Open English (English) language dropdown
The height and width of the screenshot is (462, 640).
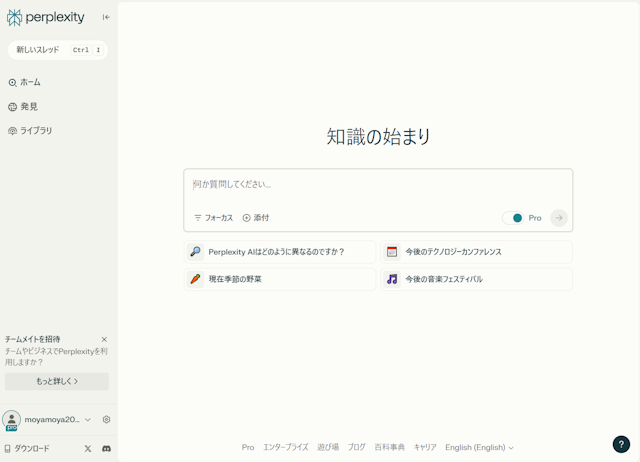point(479,447)
